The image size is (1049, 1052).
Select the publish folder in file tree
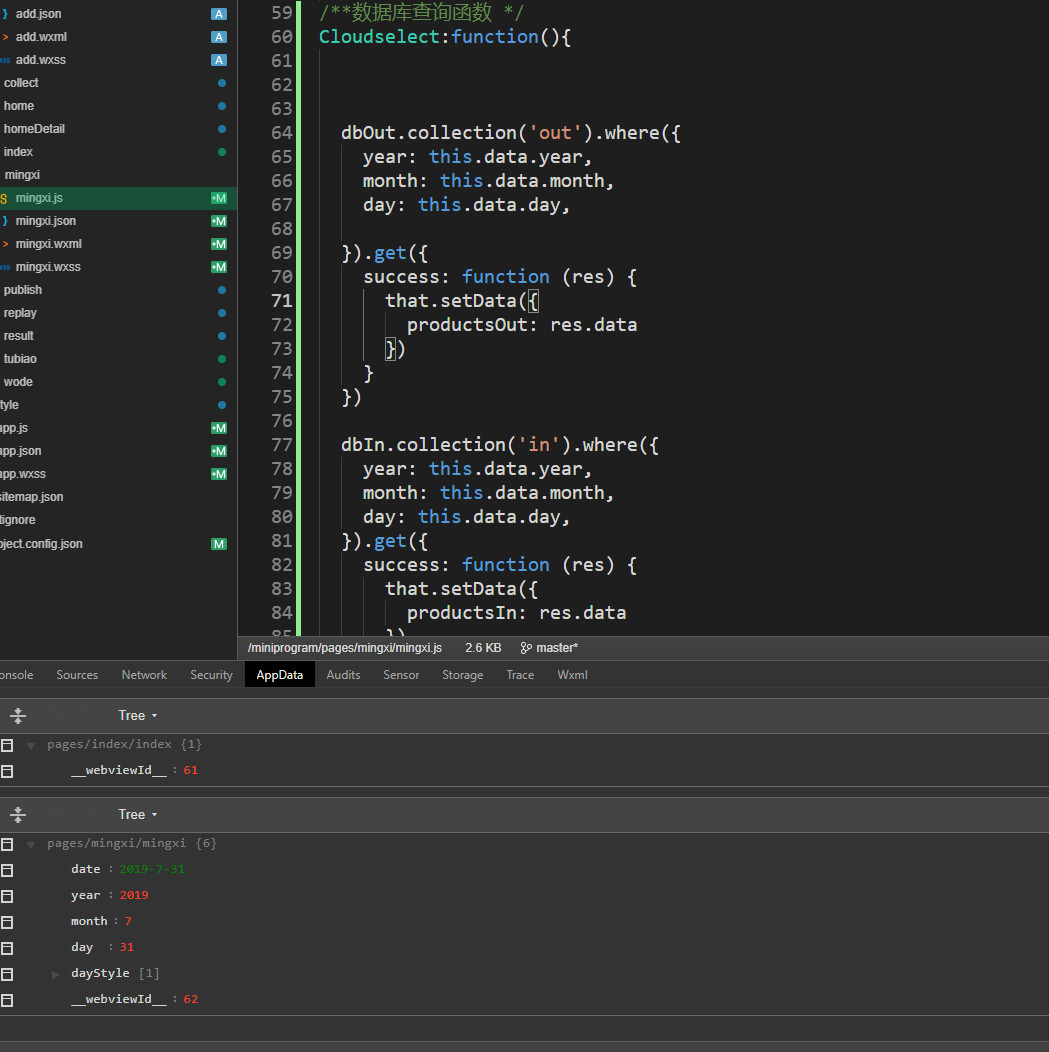tap(23, 290)
